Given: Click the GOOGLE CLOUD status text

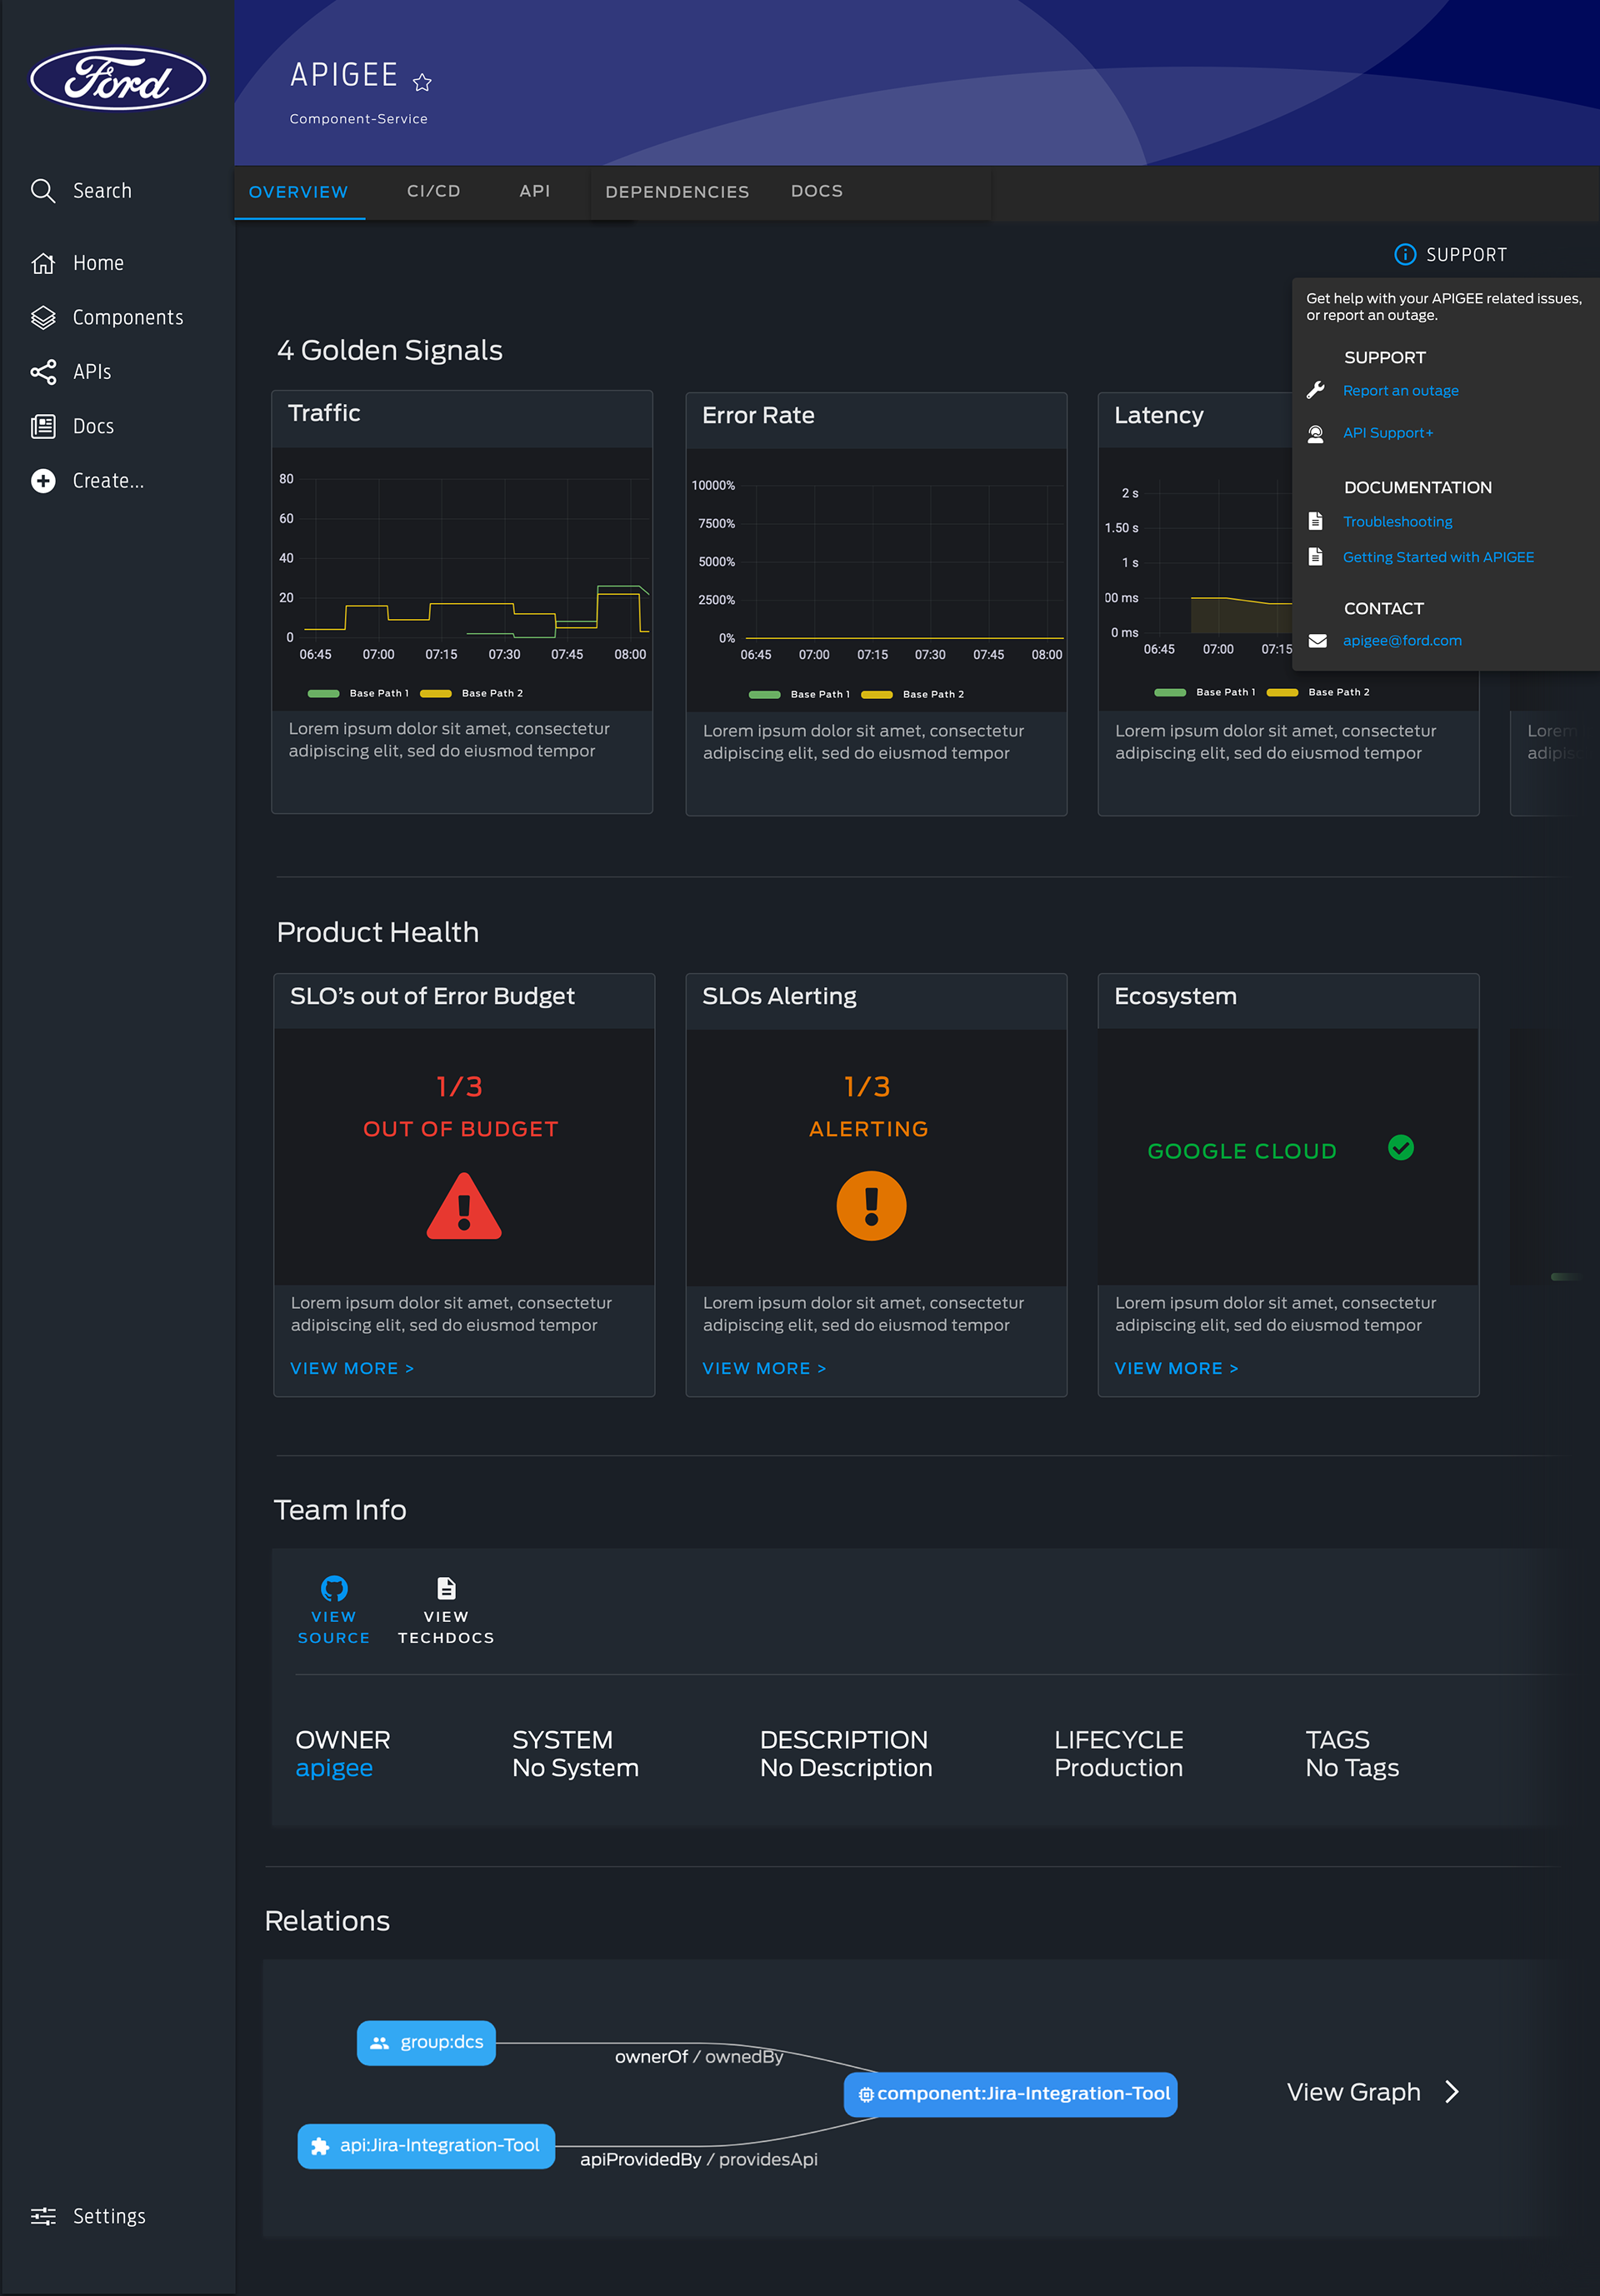Looking at the screenshot, I should coord(1241,1151).
